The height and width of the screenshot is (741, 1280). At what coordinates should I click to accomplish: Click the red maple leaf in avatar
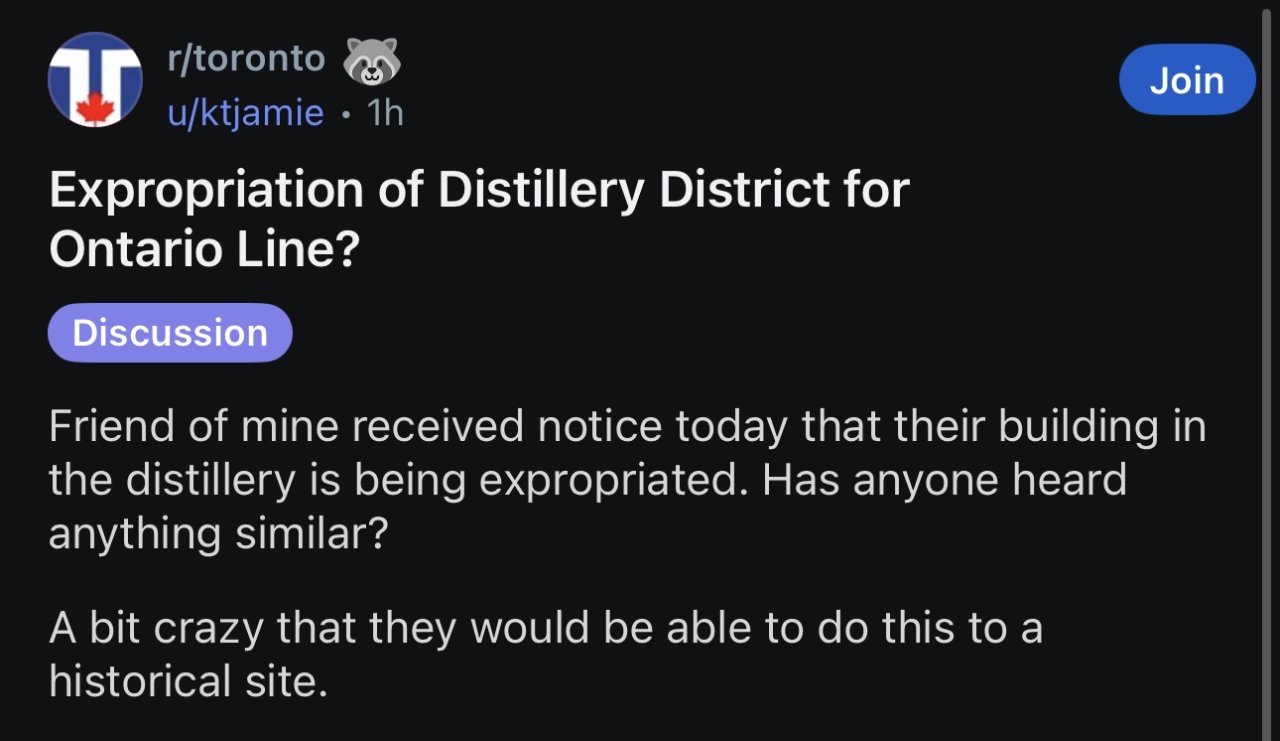pos(95,108)
